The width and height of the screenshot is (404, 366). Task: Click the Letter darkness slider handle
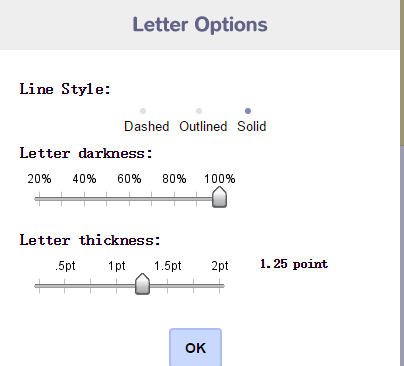point(219,197)
